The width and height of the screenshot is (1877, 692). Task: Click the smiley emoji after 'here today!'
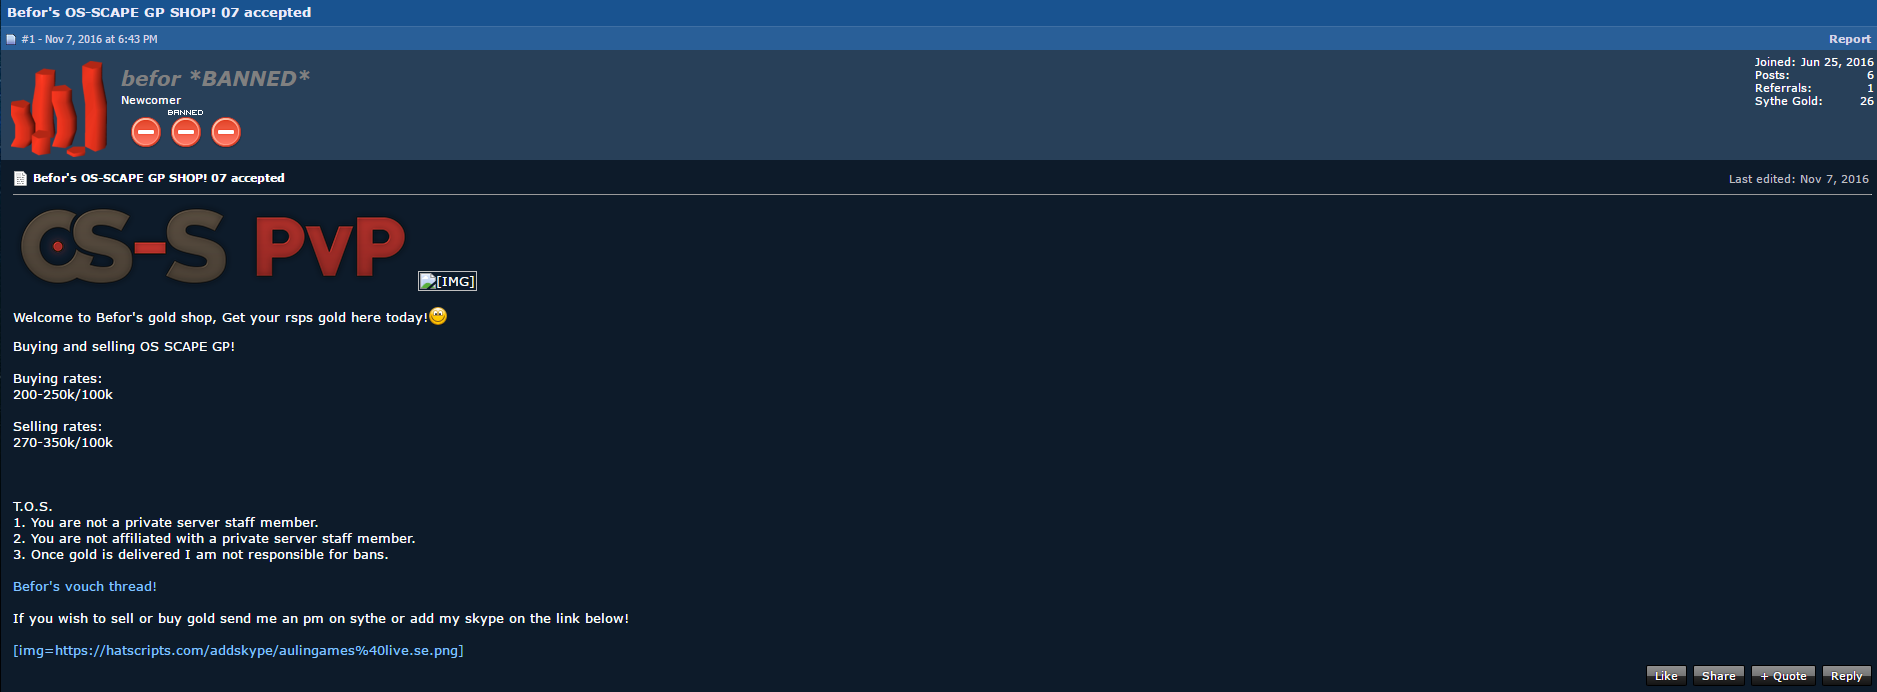pos(438,316)
